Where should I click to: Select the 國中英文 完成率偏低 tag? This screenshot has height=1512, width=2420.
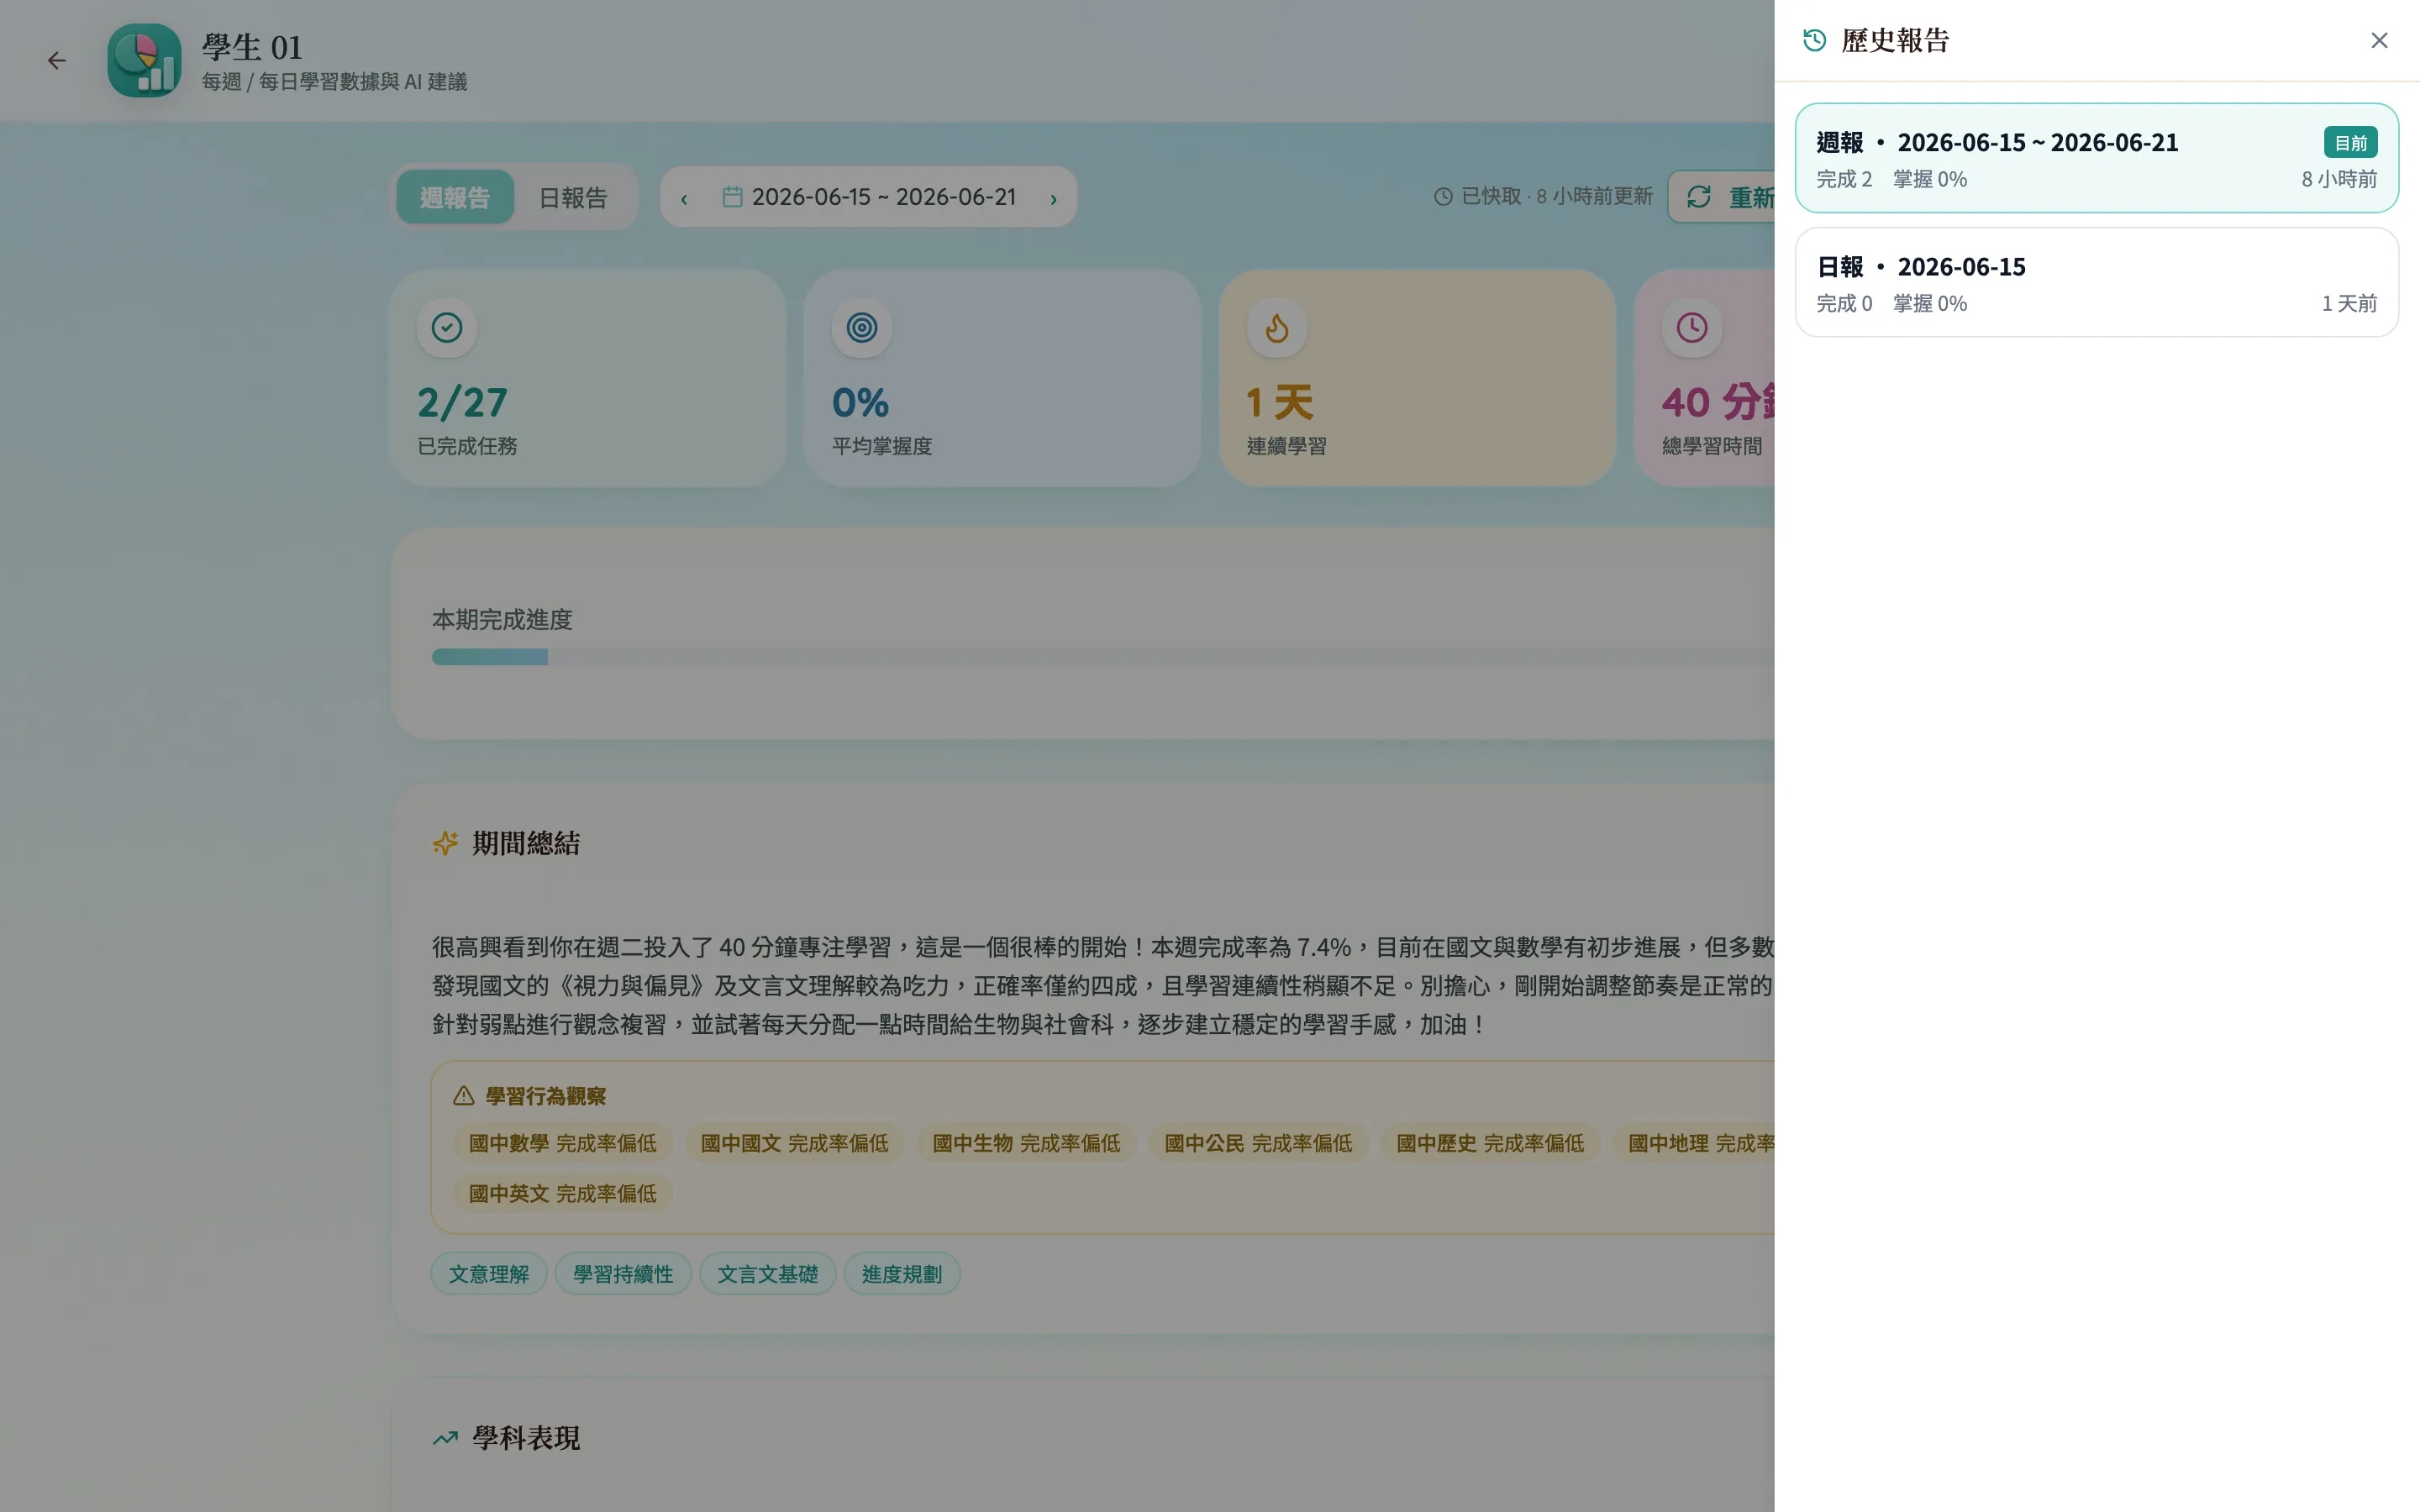pos(562,1193)
